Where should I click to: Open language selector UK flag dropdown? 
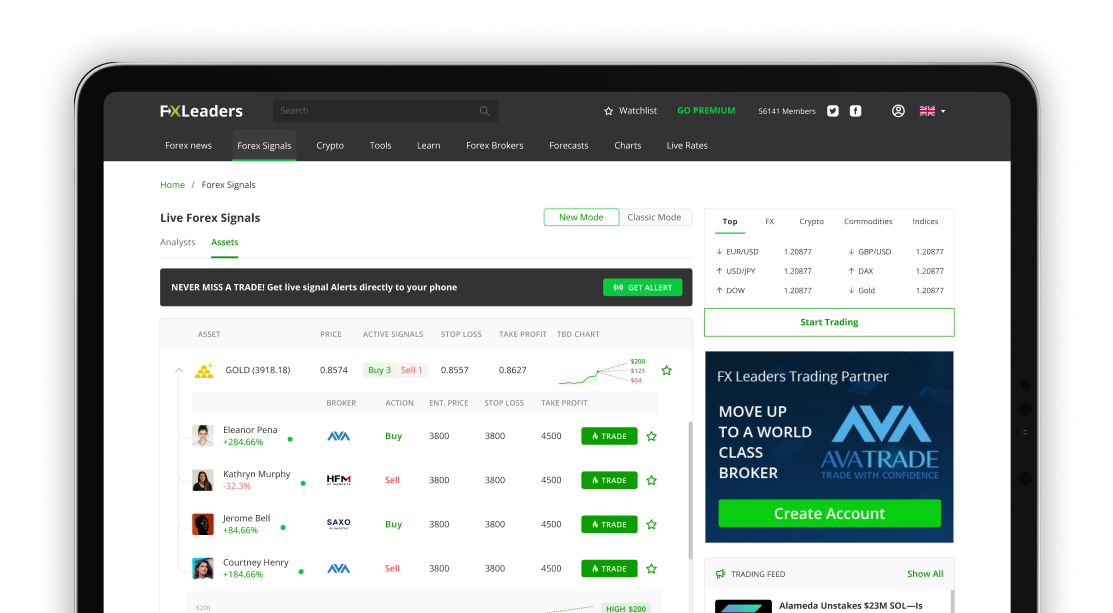(932, 111)
